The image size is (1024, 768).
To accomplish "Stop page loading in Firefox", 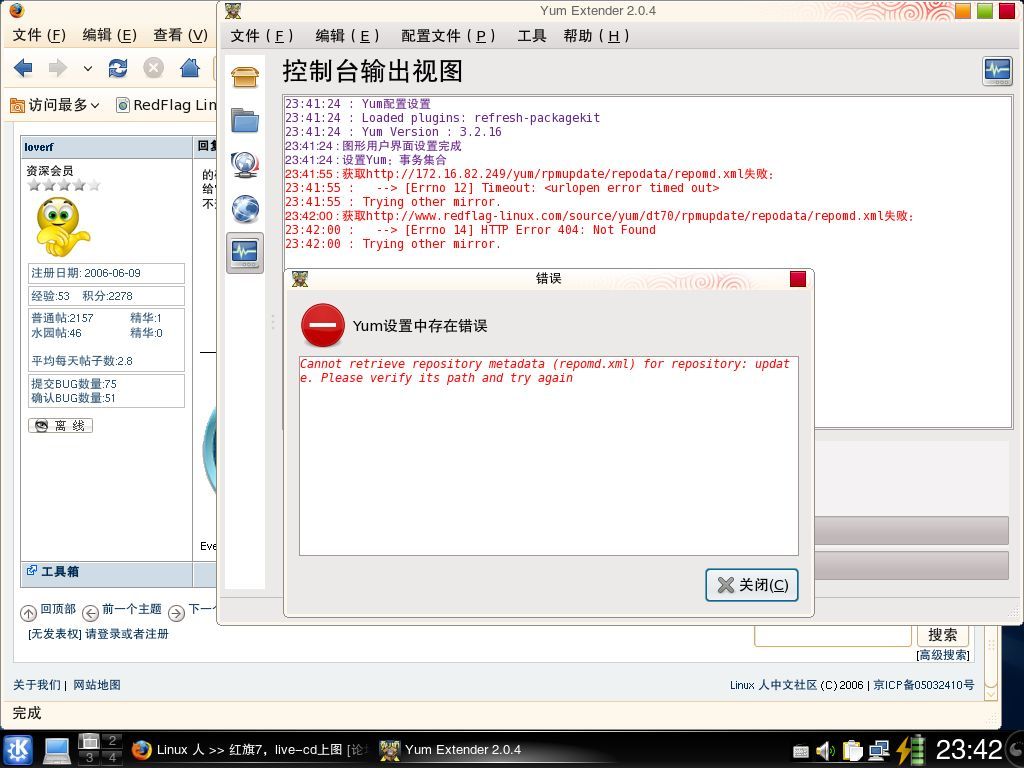I will [x=153, y=68].
